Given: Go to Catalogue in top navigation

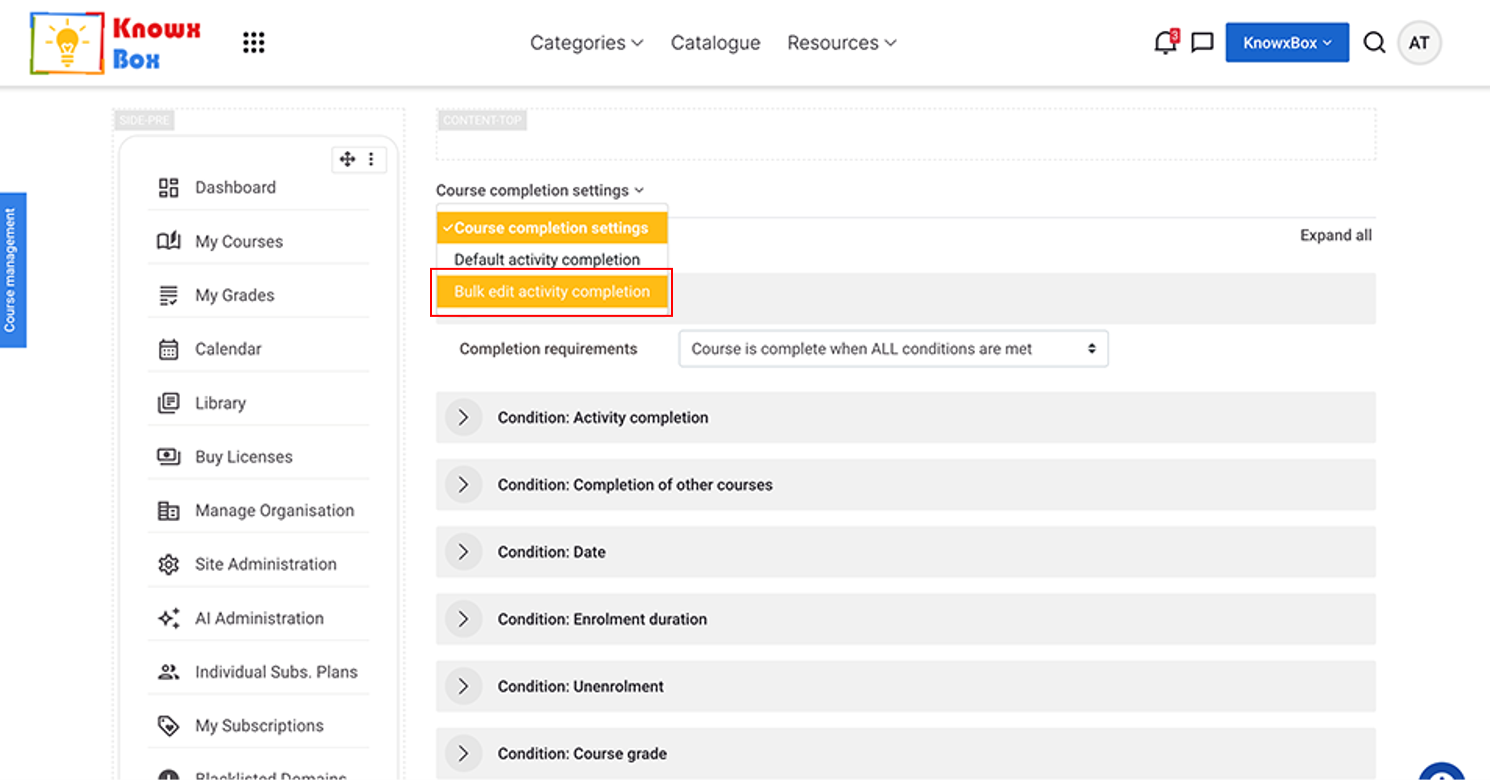Looking at the screenshot, I should click(715, 43).
